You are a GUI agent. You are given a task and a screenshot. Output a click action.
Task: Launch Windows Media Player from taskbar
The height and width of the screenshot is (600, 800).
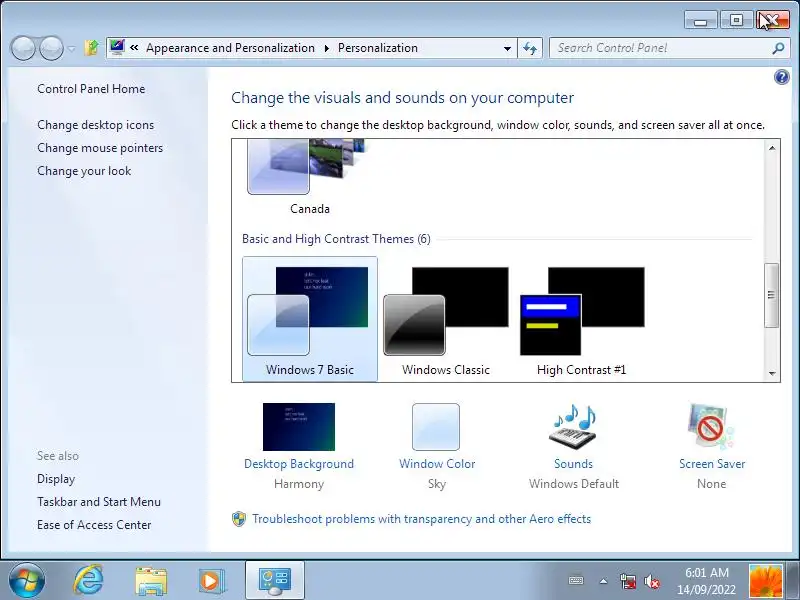[x=211, y=581]
